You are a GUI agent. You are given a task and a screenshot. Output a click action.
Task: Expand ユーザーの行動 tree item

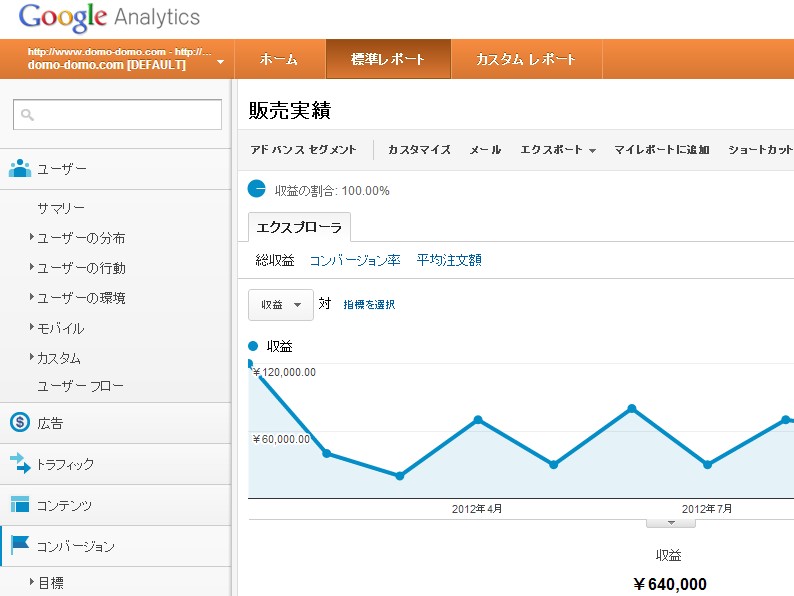click(31, 266)
